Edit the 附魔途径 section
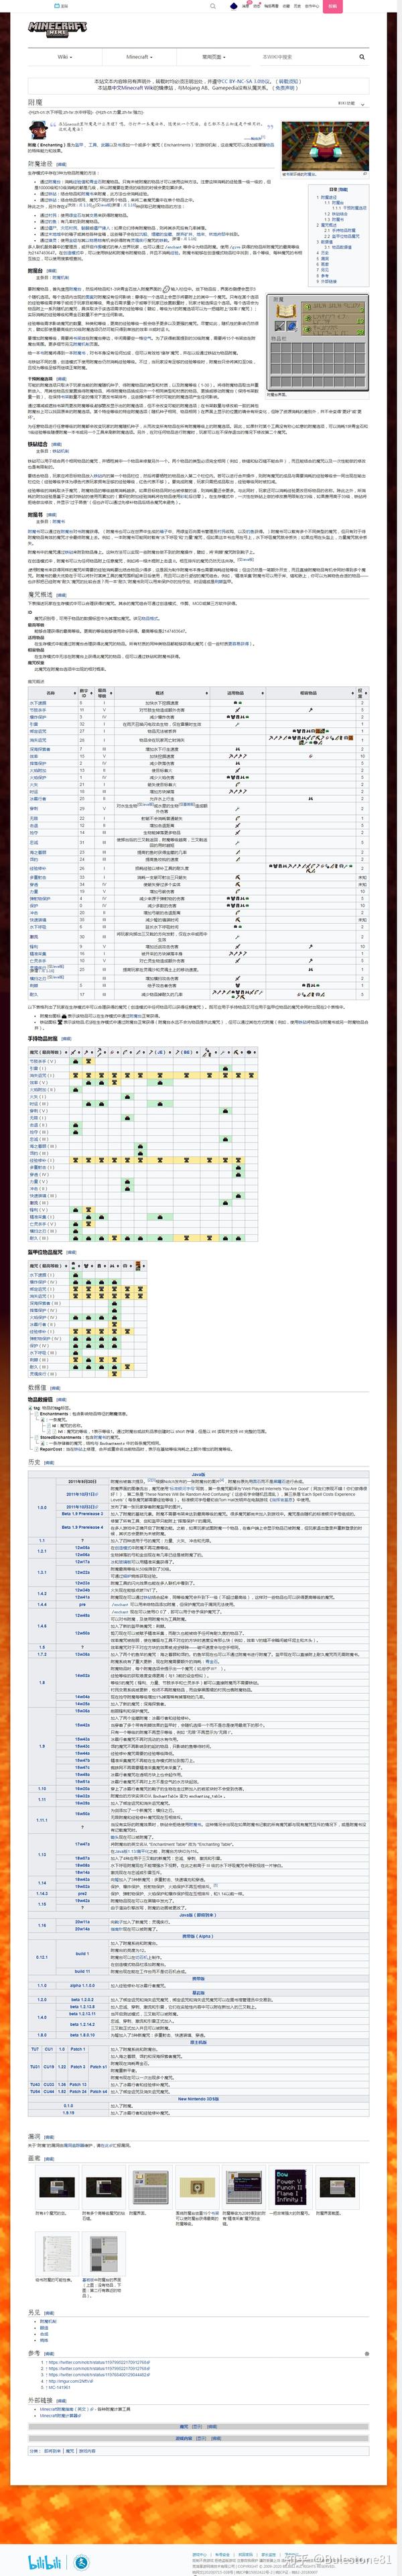The height and width of the screenshot is (2576, 402). click(61, 164)
